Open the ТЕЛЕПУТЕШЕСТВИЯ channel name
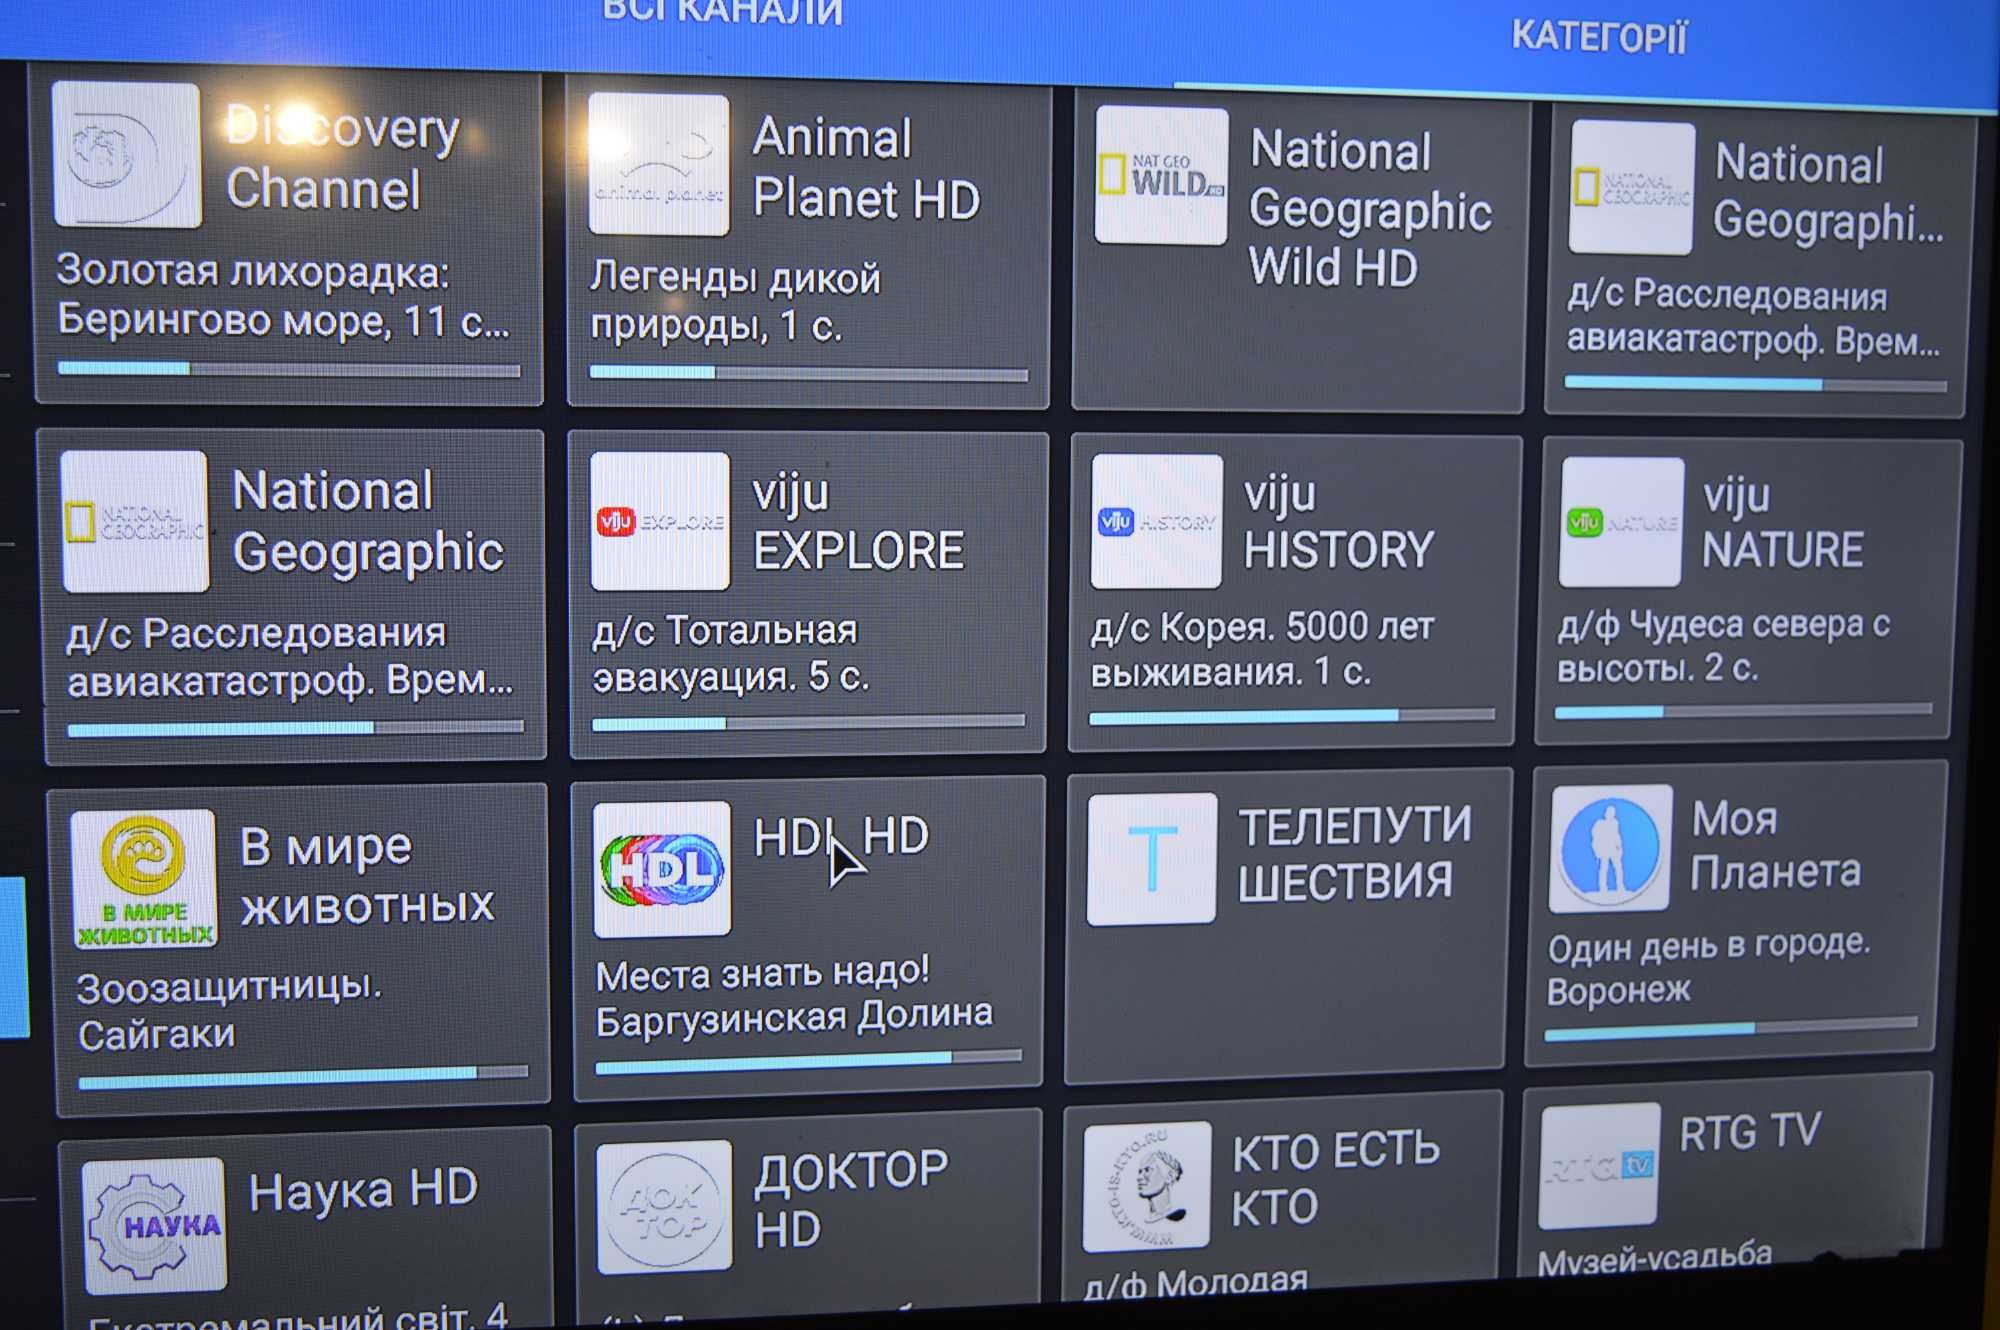Image resolution: width=2000 pixels, height=1330 pixels. 1354,854
